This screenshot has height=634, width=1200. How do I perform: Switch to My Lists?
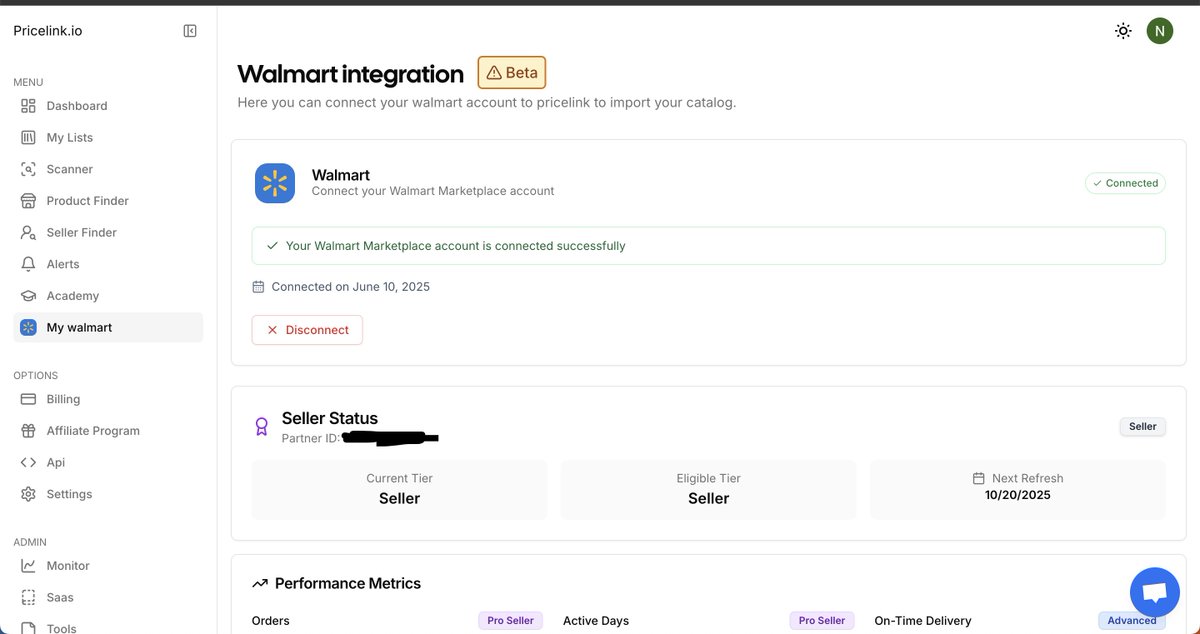click(69, 137)
